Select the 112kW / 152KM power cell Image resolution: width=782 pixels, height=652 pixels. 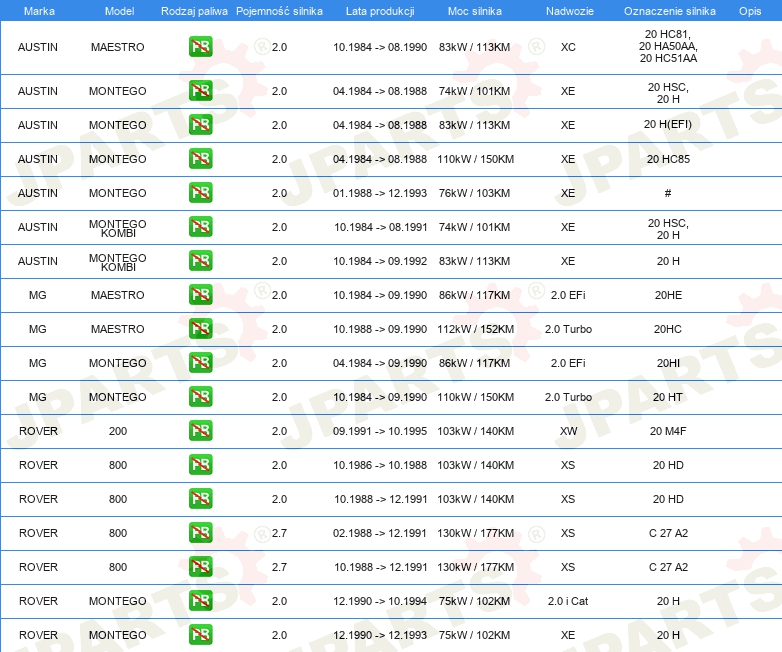click(x=476, y=329)
